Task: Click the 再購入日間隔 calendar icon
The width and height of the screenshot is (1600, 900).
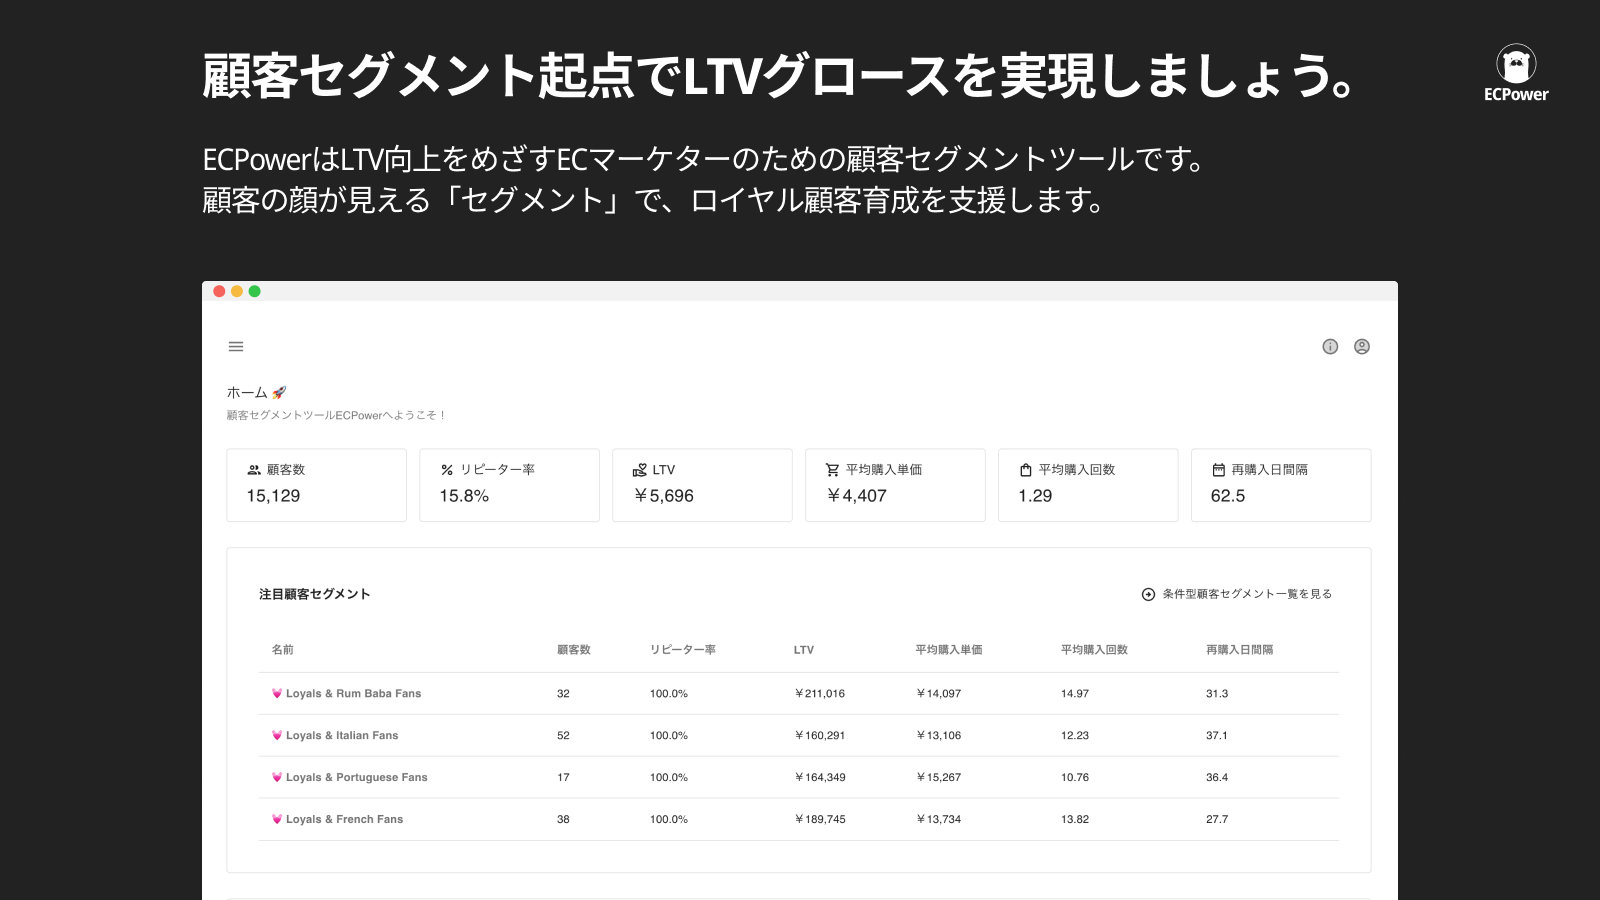Action: 1218,470
